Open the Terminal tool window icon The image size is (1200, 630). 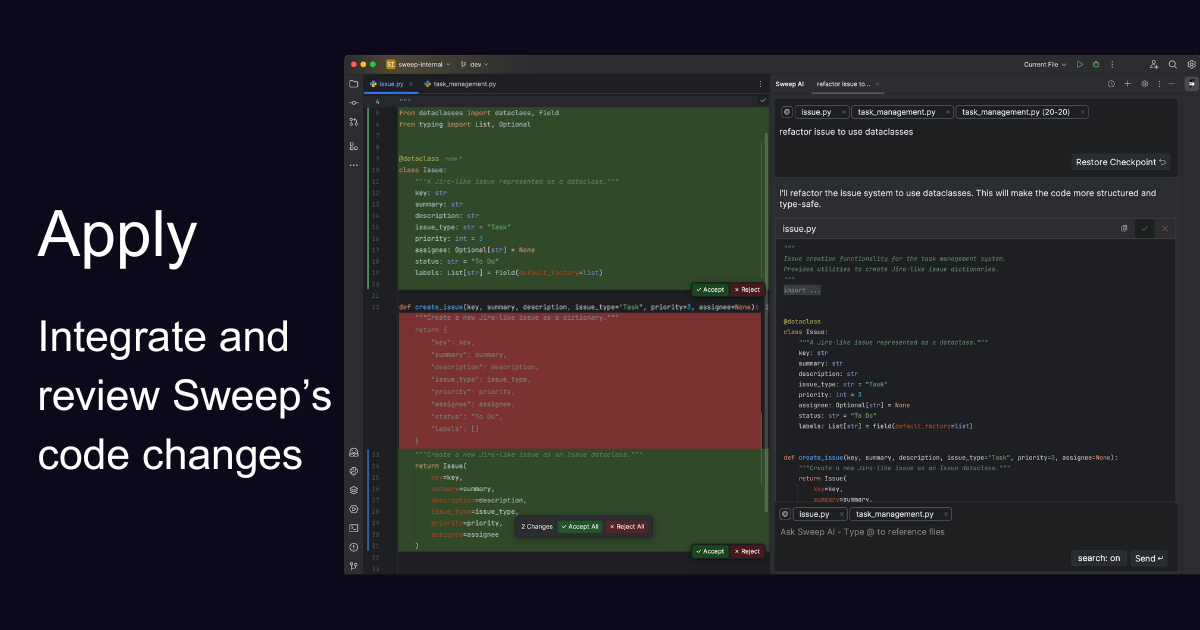point(354,528)
